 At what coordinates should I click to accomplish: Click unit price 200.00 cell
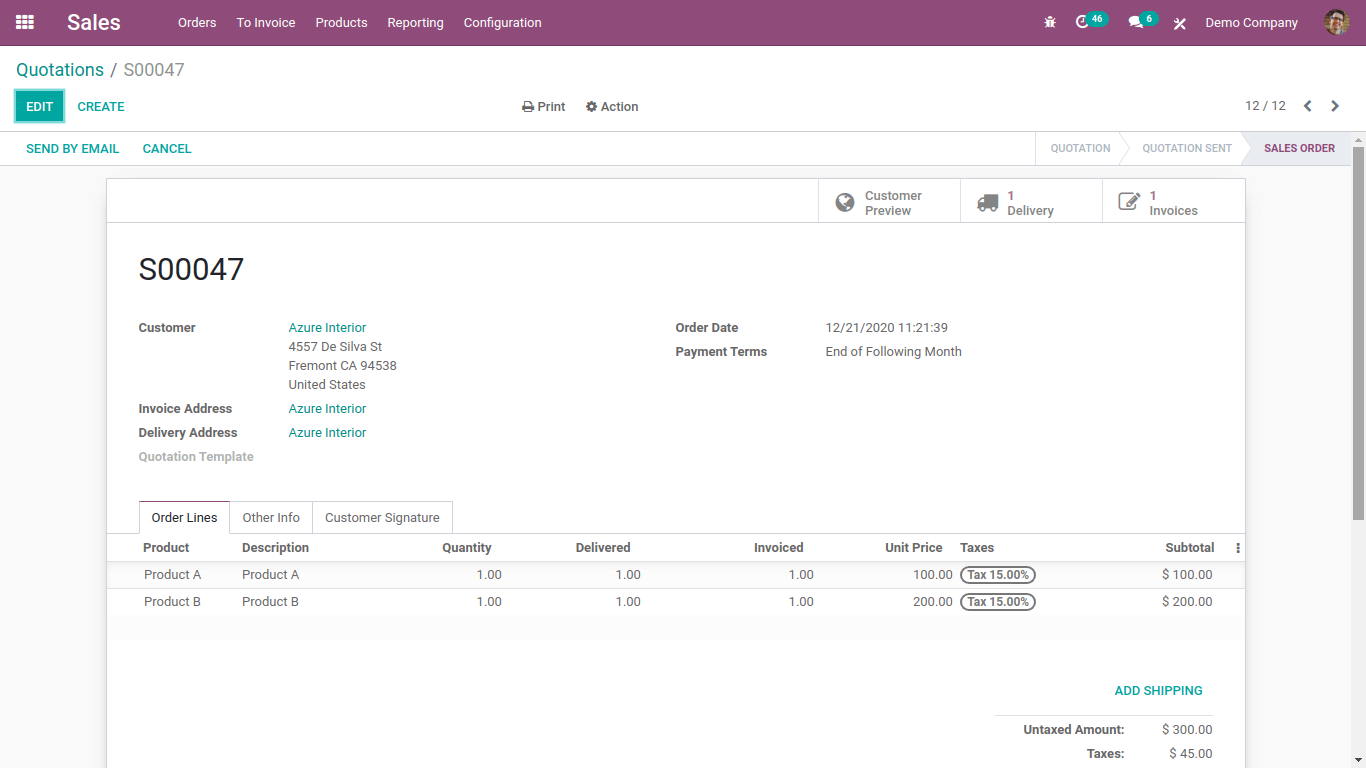tap(933, 602)
